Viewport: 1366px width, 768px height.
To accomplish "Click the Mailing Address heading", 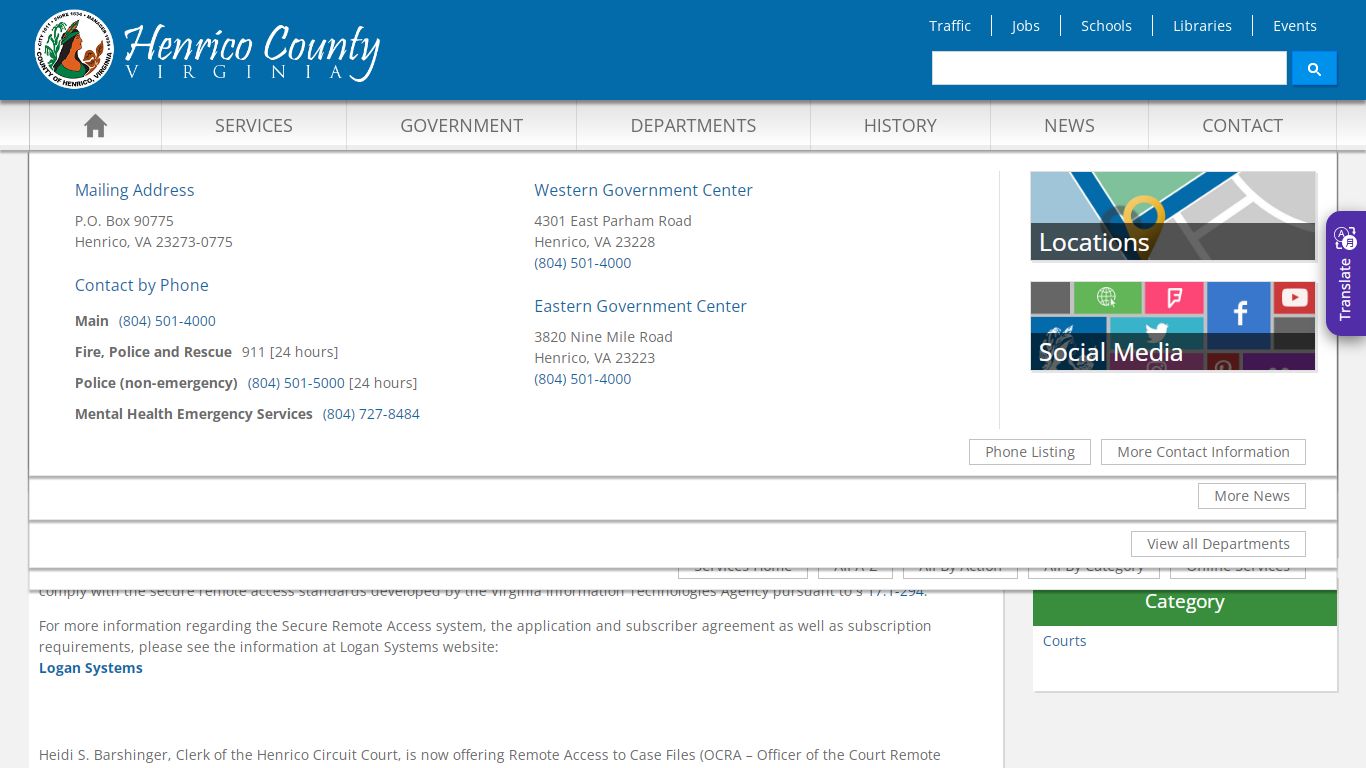I will click(135, 190).
